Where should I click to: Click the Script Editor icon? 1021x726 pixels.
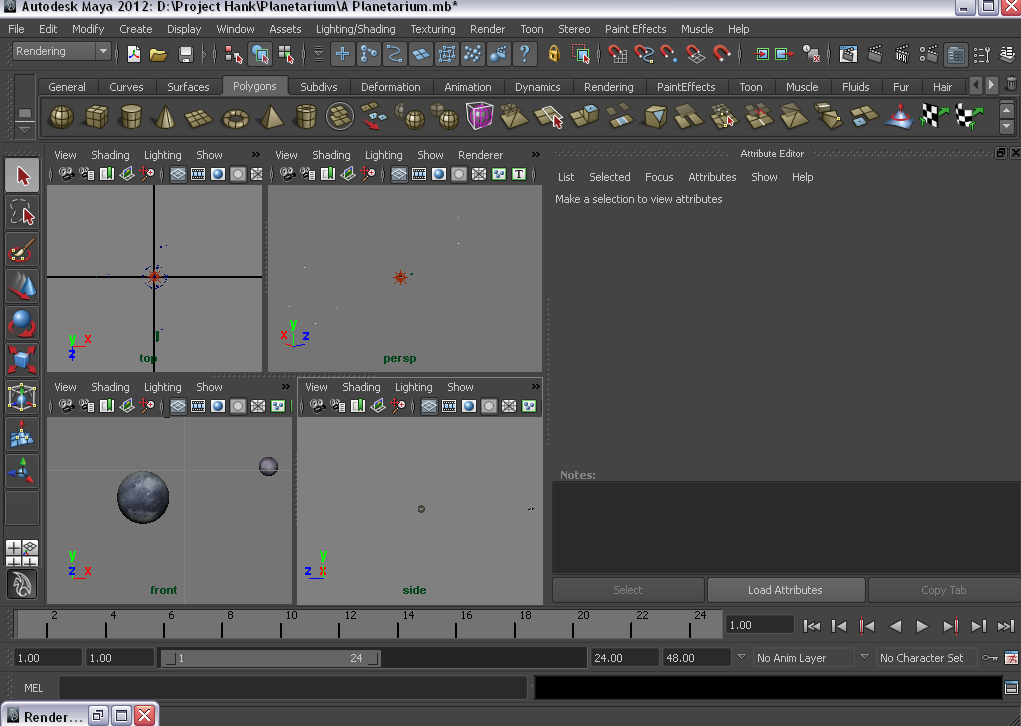[1011, 688]
